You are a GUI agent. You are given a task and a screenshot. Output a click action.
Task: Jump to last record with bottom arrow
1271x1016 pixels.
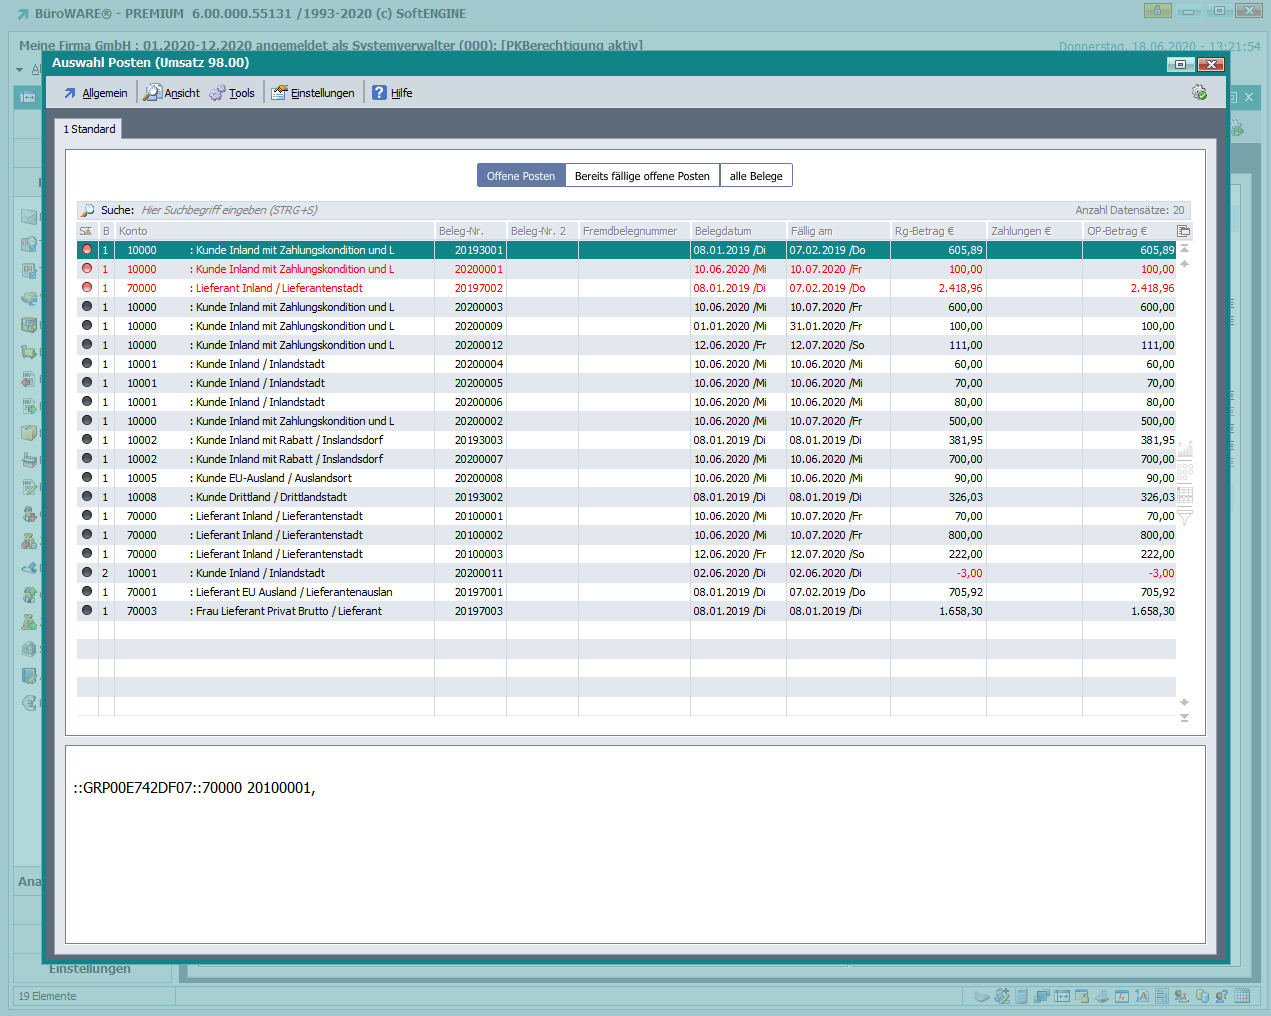[x=1184, y=718]
